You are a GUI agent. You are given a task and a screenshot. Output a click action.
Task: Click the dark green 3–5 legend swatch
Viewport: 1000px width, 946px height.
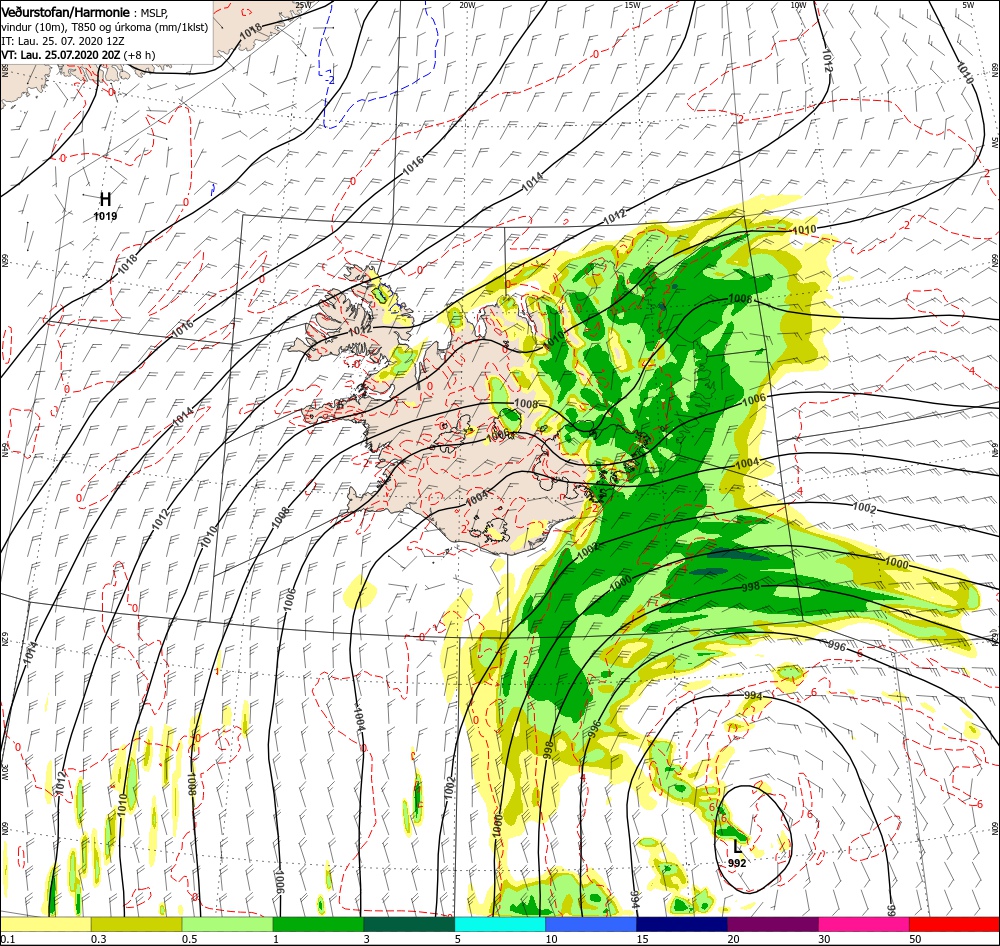409,924
